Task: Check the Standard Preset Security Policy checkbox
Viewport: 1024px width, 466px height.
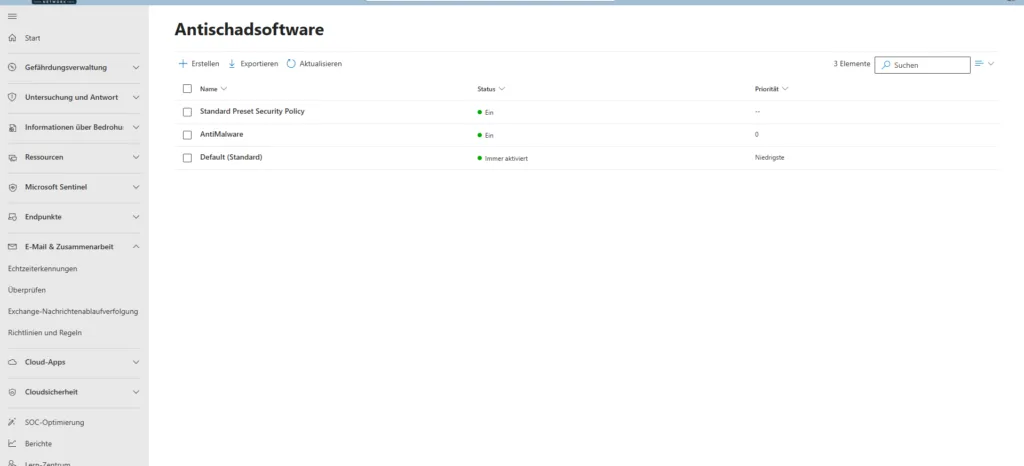Action: point(187,111)
